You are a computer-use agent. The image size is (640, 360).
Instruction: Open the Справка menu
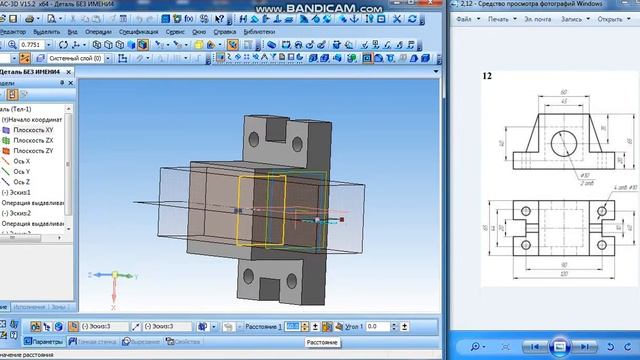coord(224,31)
